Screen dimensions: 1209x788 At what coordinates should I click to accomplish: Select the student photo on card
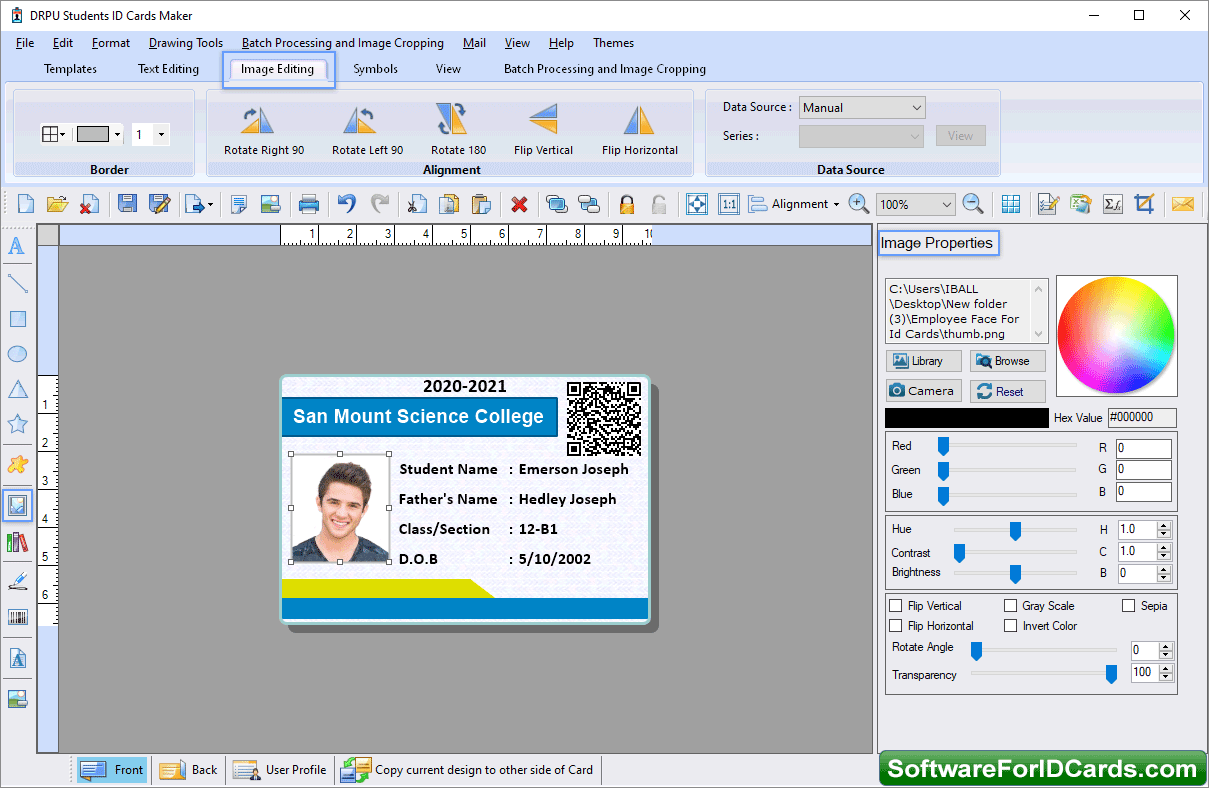pyautogui.click(x=340, y=508)
